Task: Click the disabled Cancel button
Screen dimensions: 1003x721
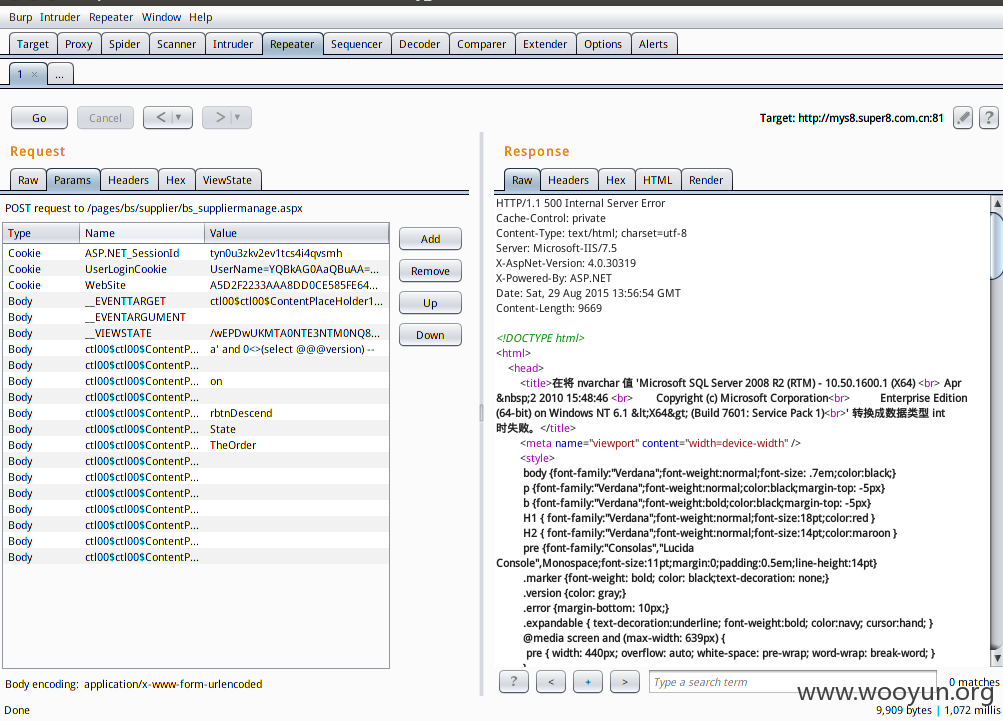Action: coord(105,118)
